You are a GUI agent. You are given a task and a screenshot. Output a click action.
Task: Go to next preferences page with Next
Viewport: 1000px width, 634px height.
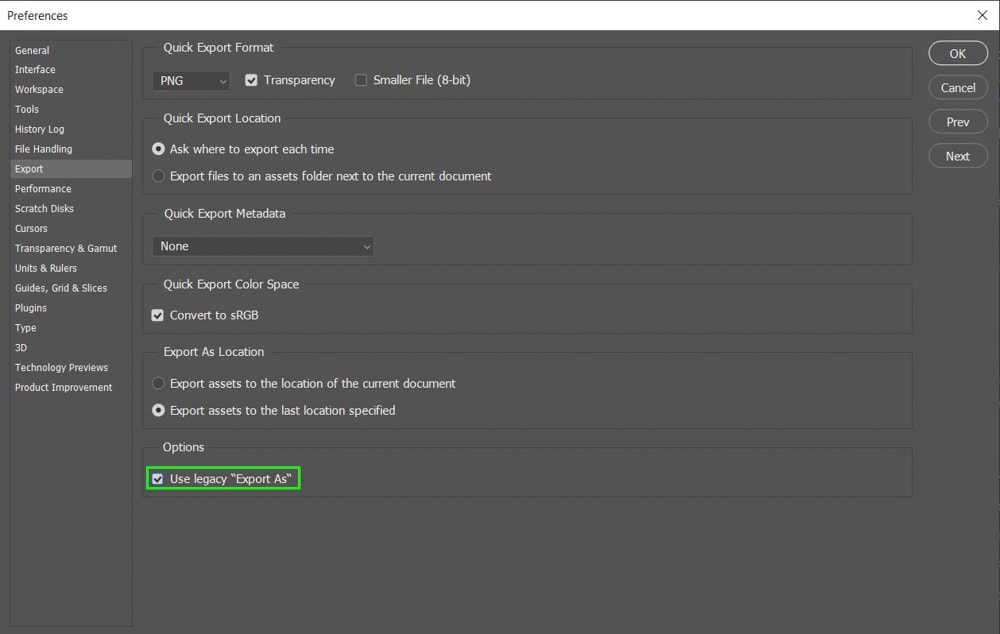958,156
